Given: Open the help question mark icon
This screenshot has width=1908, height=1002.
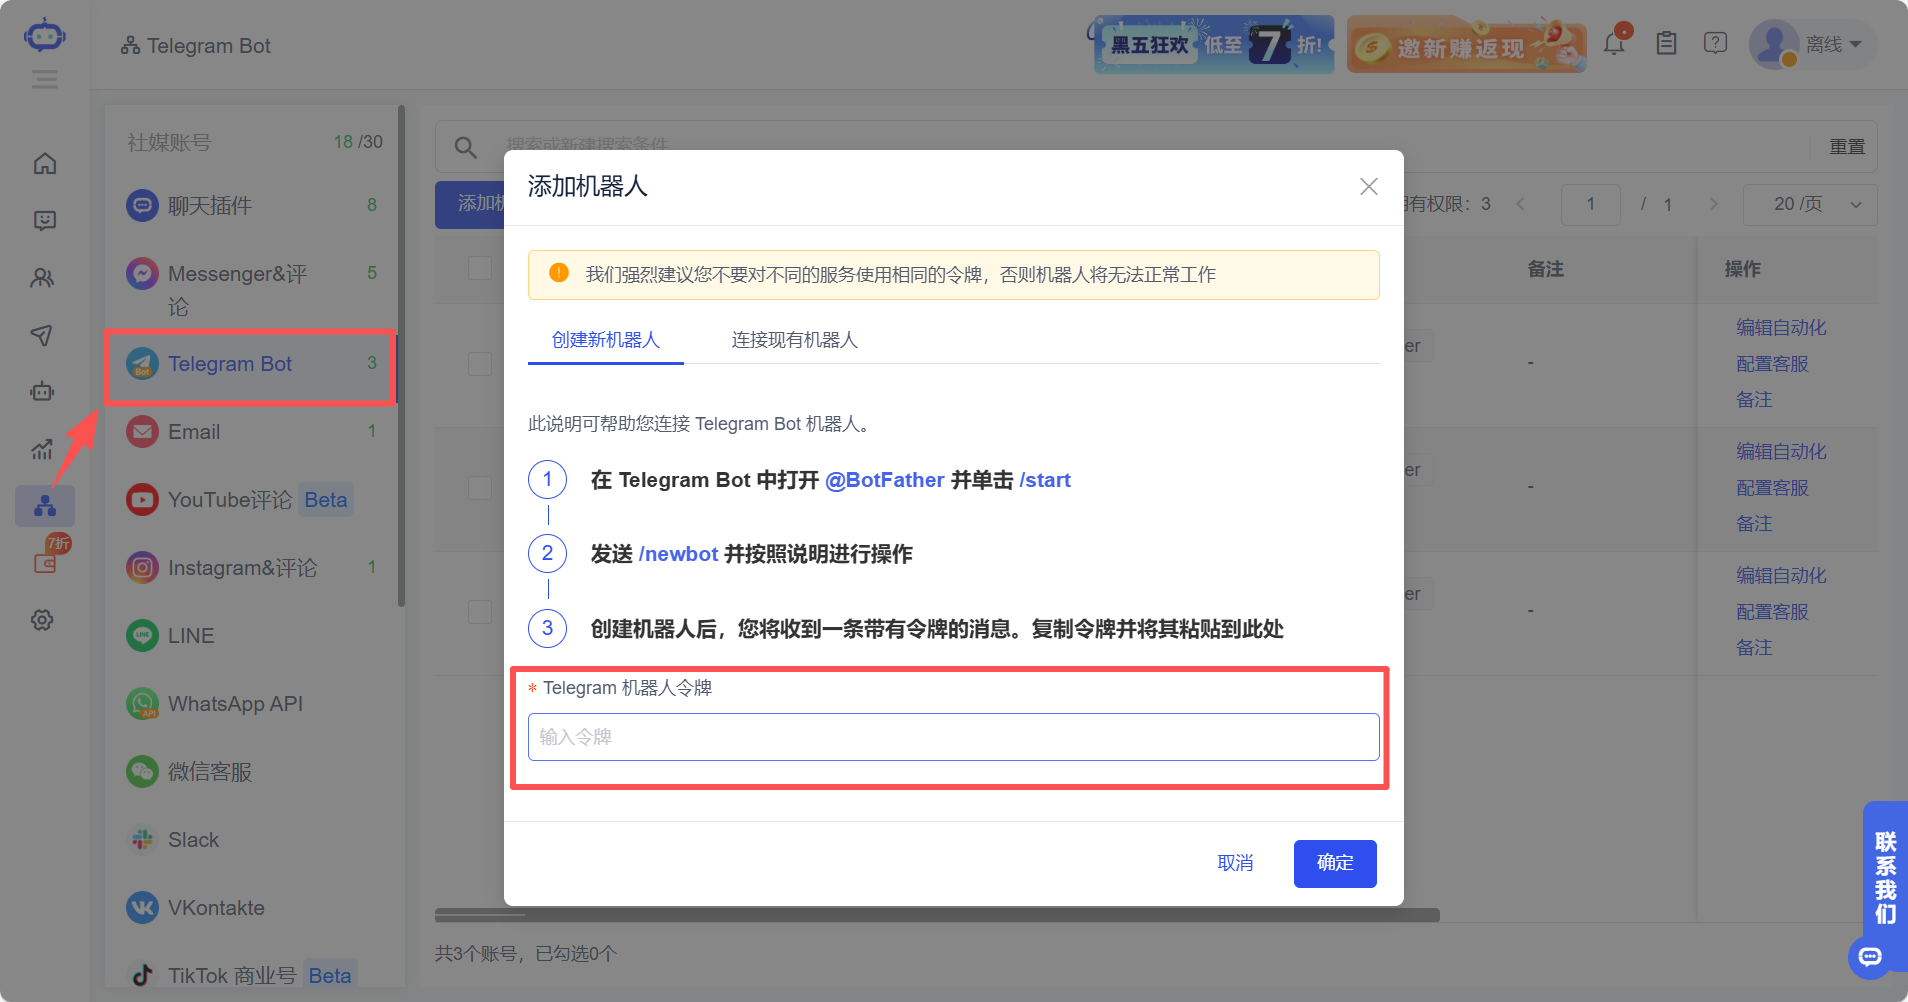Looking at the screenshot, I should pos(1716,43).
